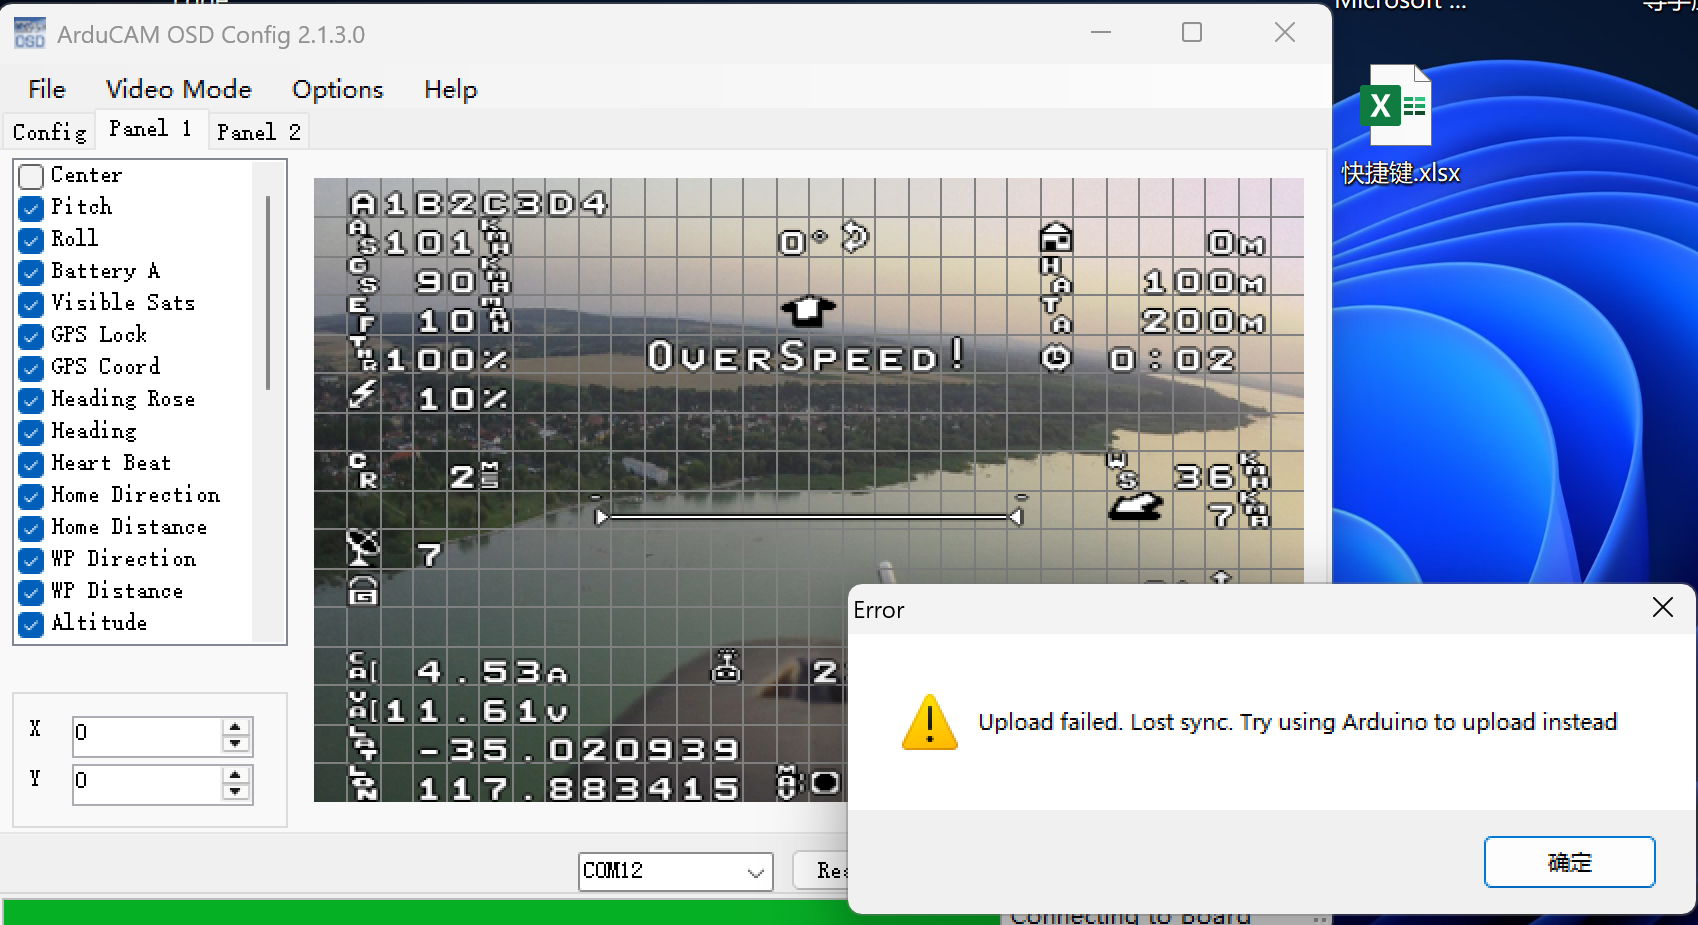Switch to the Panel 2 tab
The height and width of the screenshot is (925, 1698).
258,132
